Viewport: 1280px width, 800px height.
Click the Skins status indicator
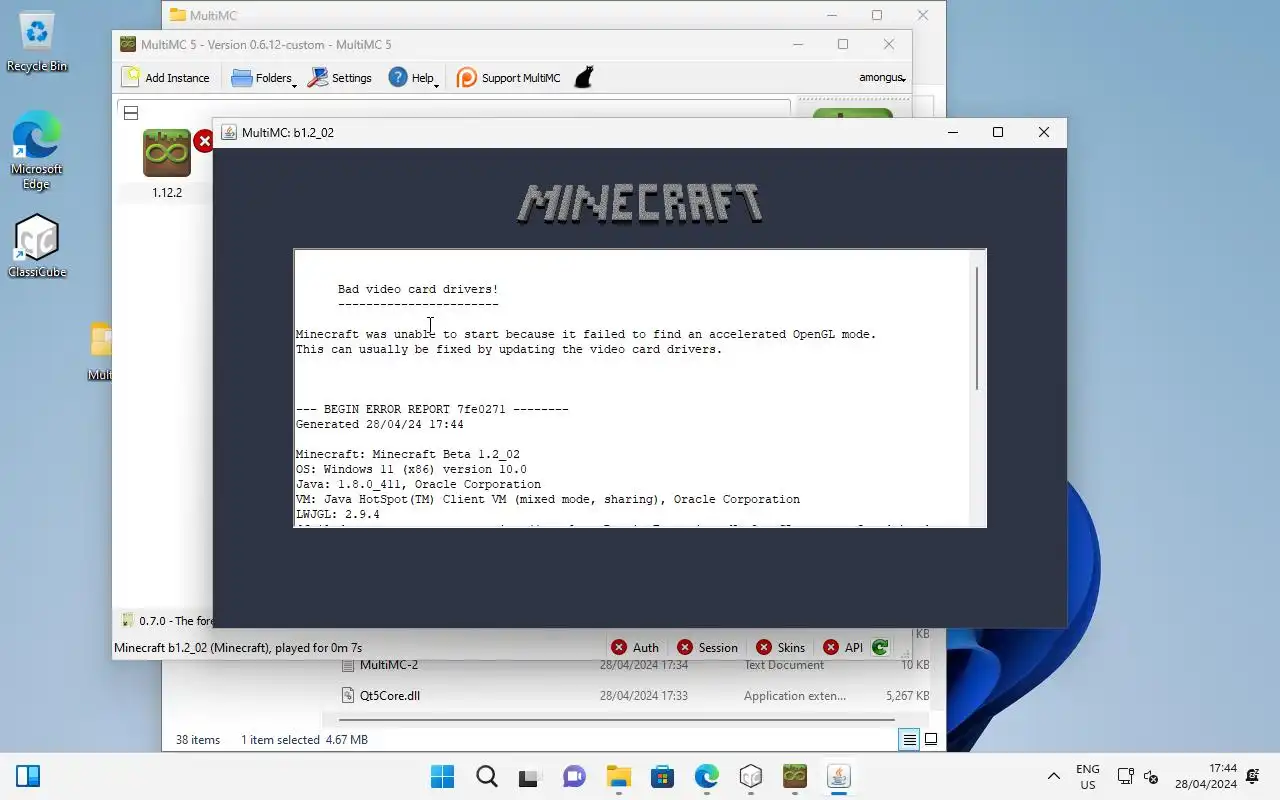[781, 647]
